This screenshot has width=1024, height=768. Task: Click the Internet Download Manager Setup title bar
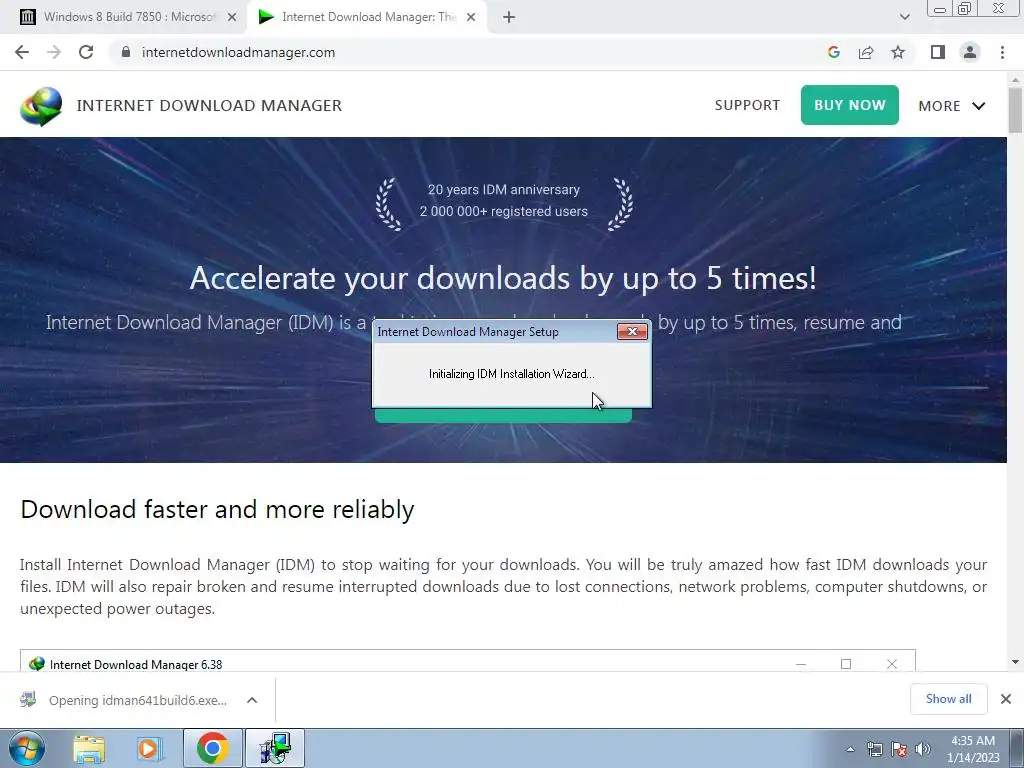496,332
